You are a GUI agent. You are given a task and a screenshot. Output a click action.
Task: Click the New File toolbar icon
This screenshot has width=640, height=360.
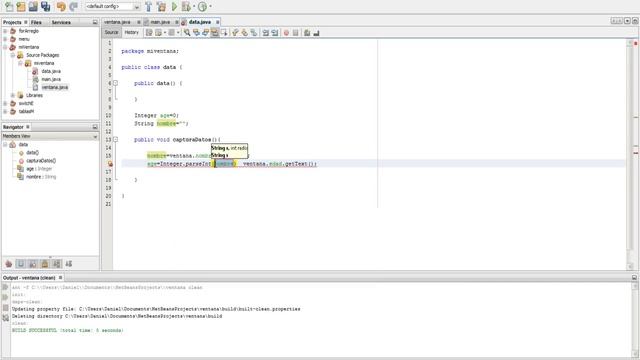(9, 6)
